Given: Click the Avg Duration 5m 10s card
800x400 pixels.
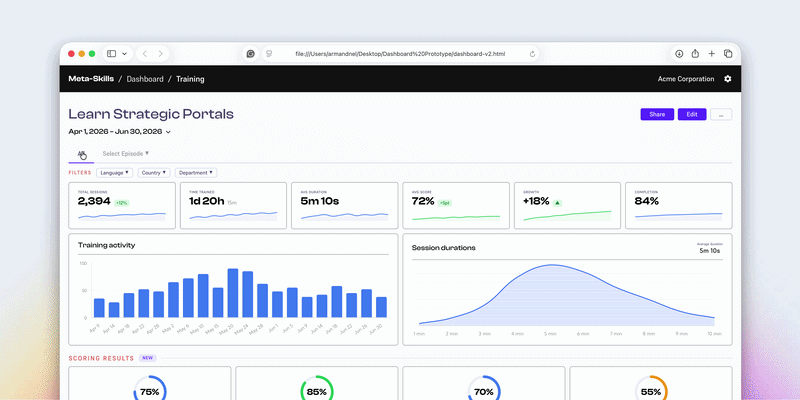Looking at the screenshot, I should pyautogui.click(x=344, y=206).
